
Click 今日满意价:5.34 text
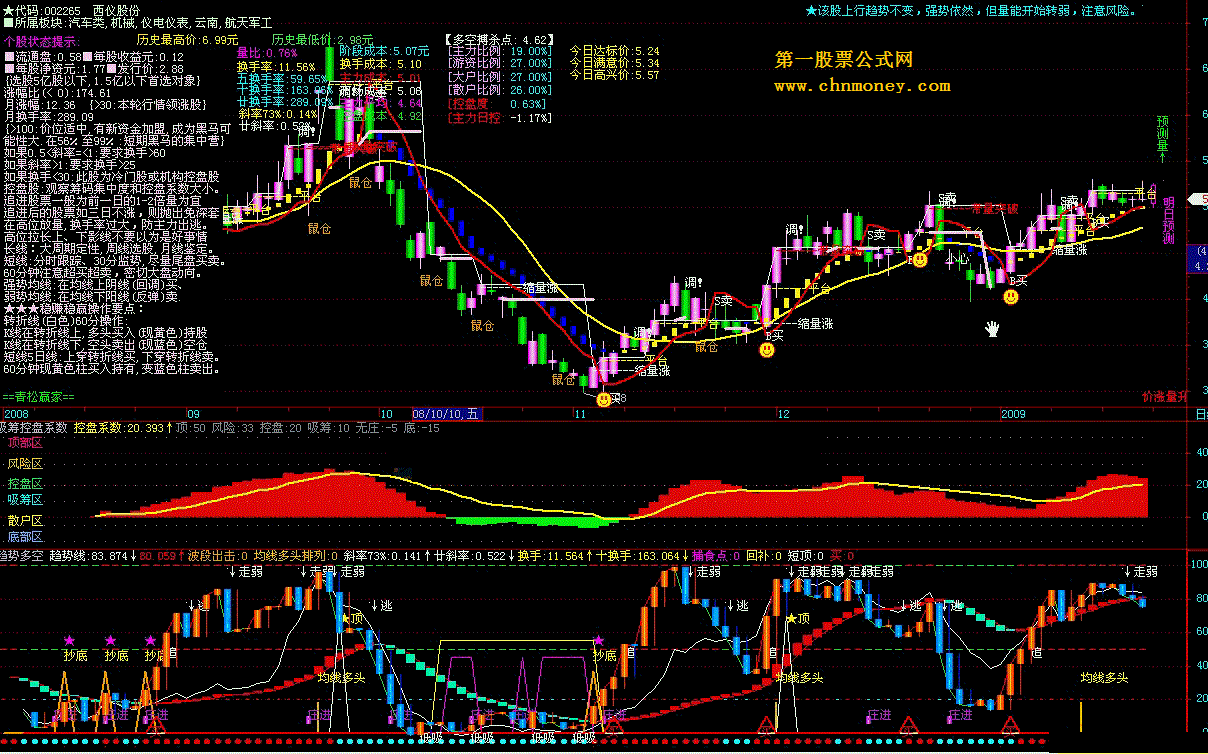coord(614,63)
